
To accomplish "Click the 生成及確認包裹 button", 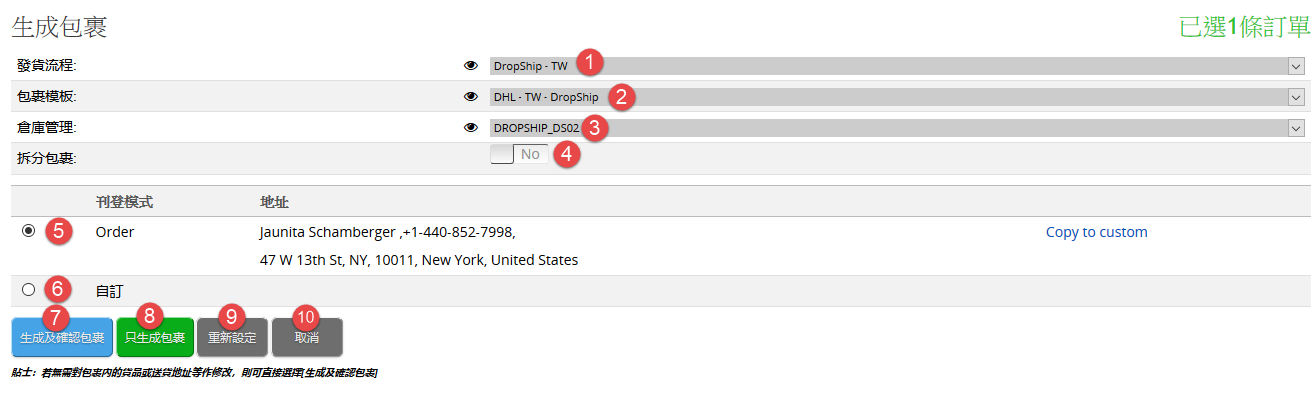I will (62, 338).
